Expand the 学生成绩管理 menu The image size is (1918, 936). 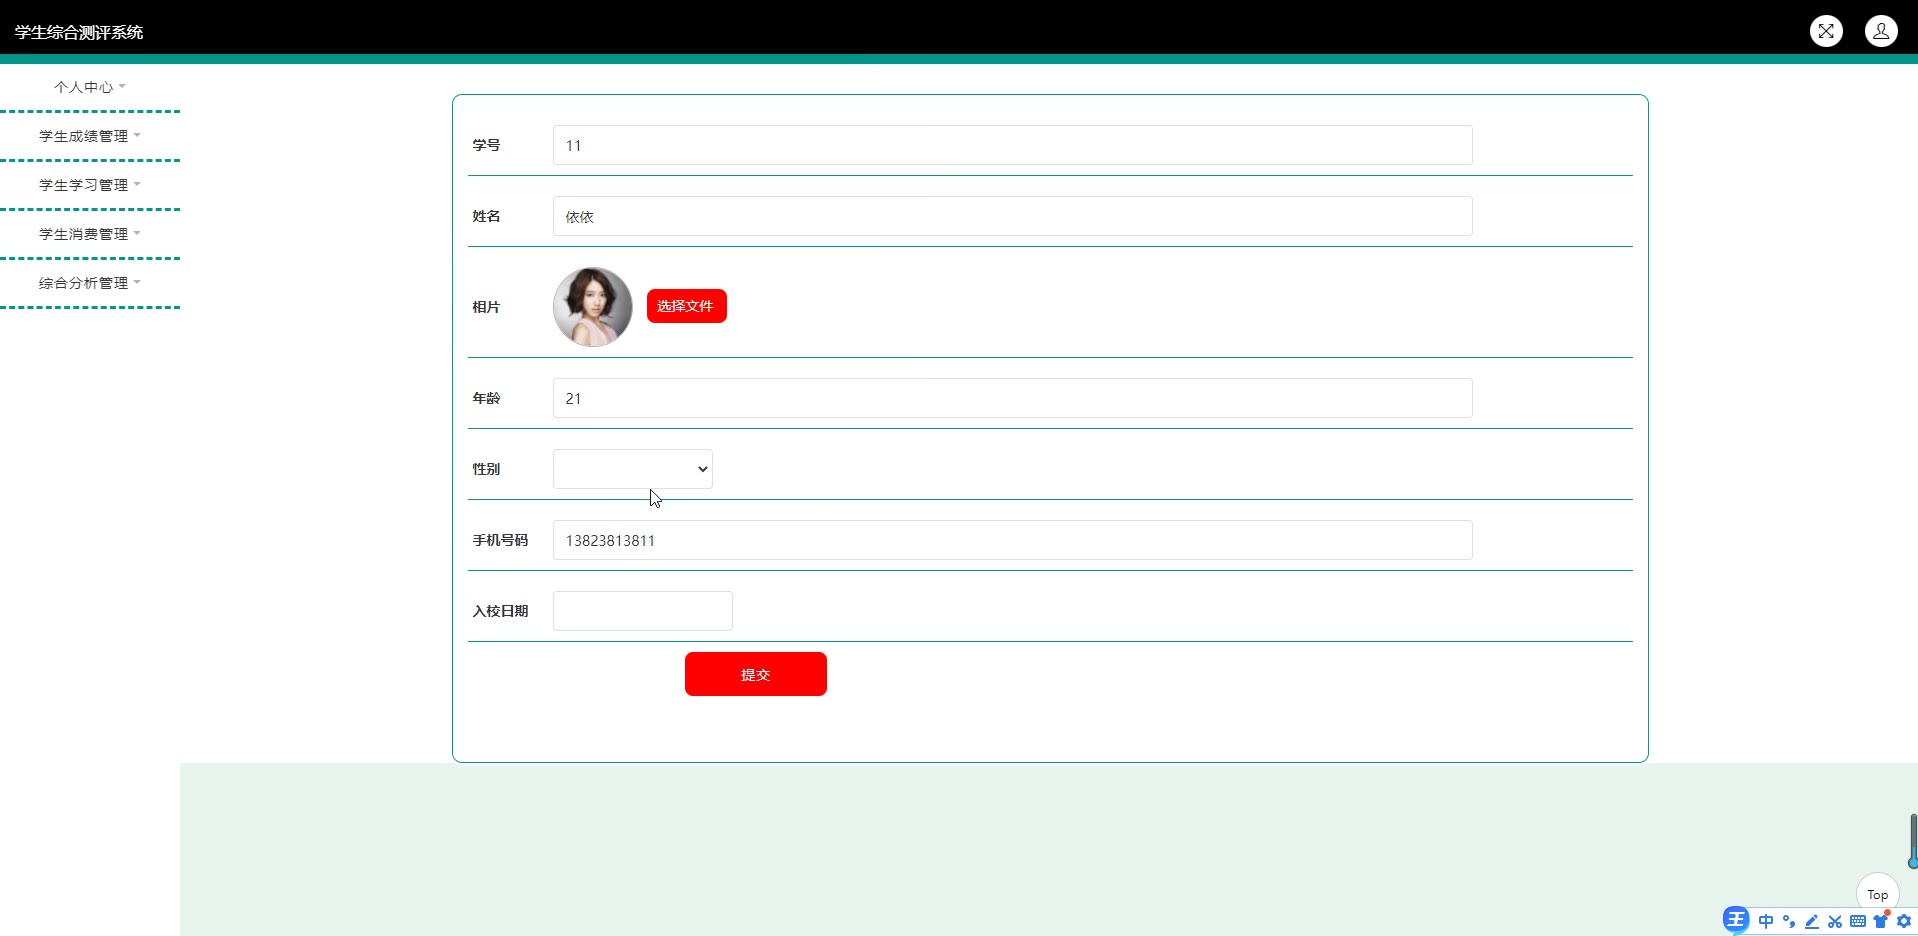90,136
